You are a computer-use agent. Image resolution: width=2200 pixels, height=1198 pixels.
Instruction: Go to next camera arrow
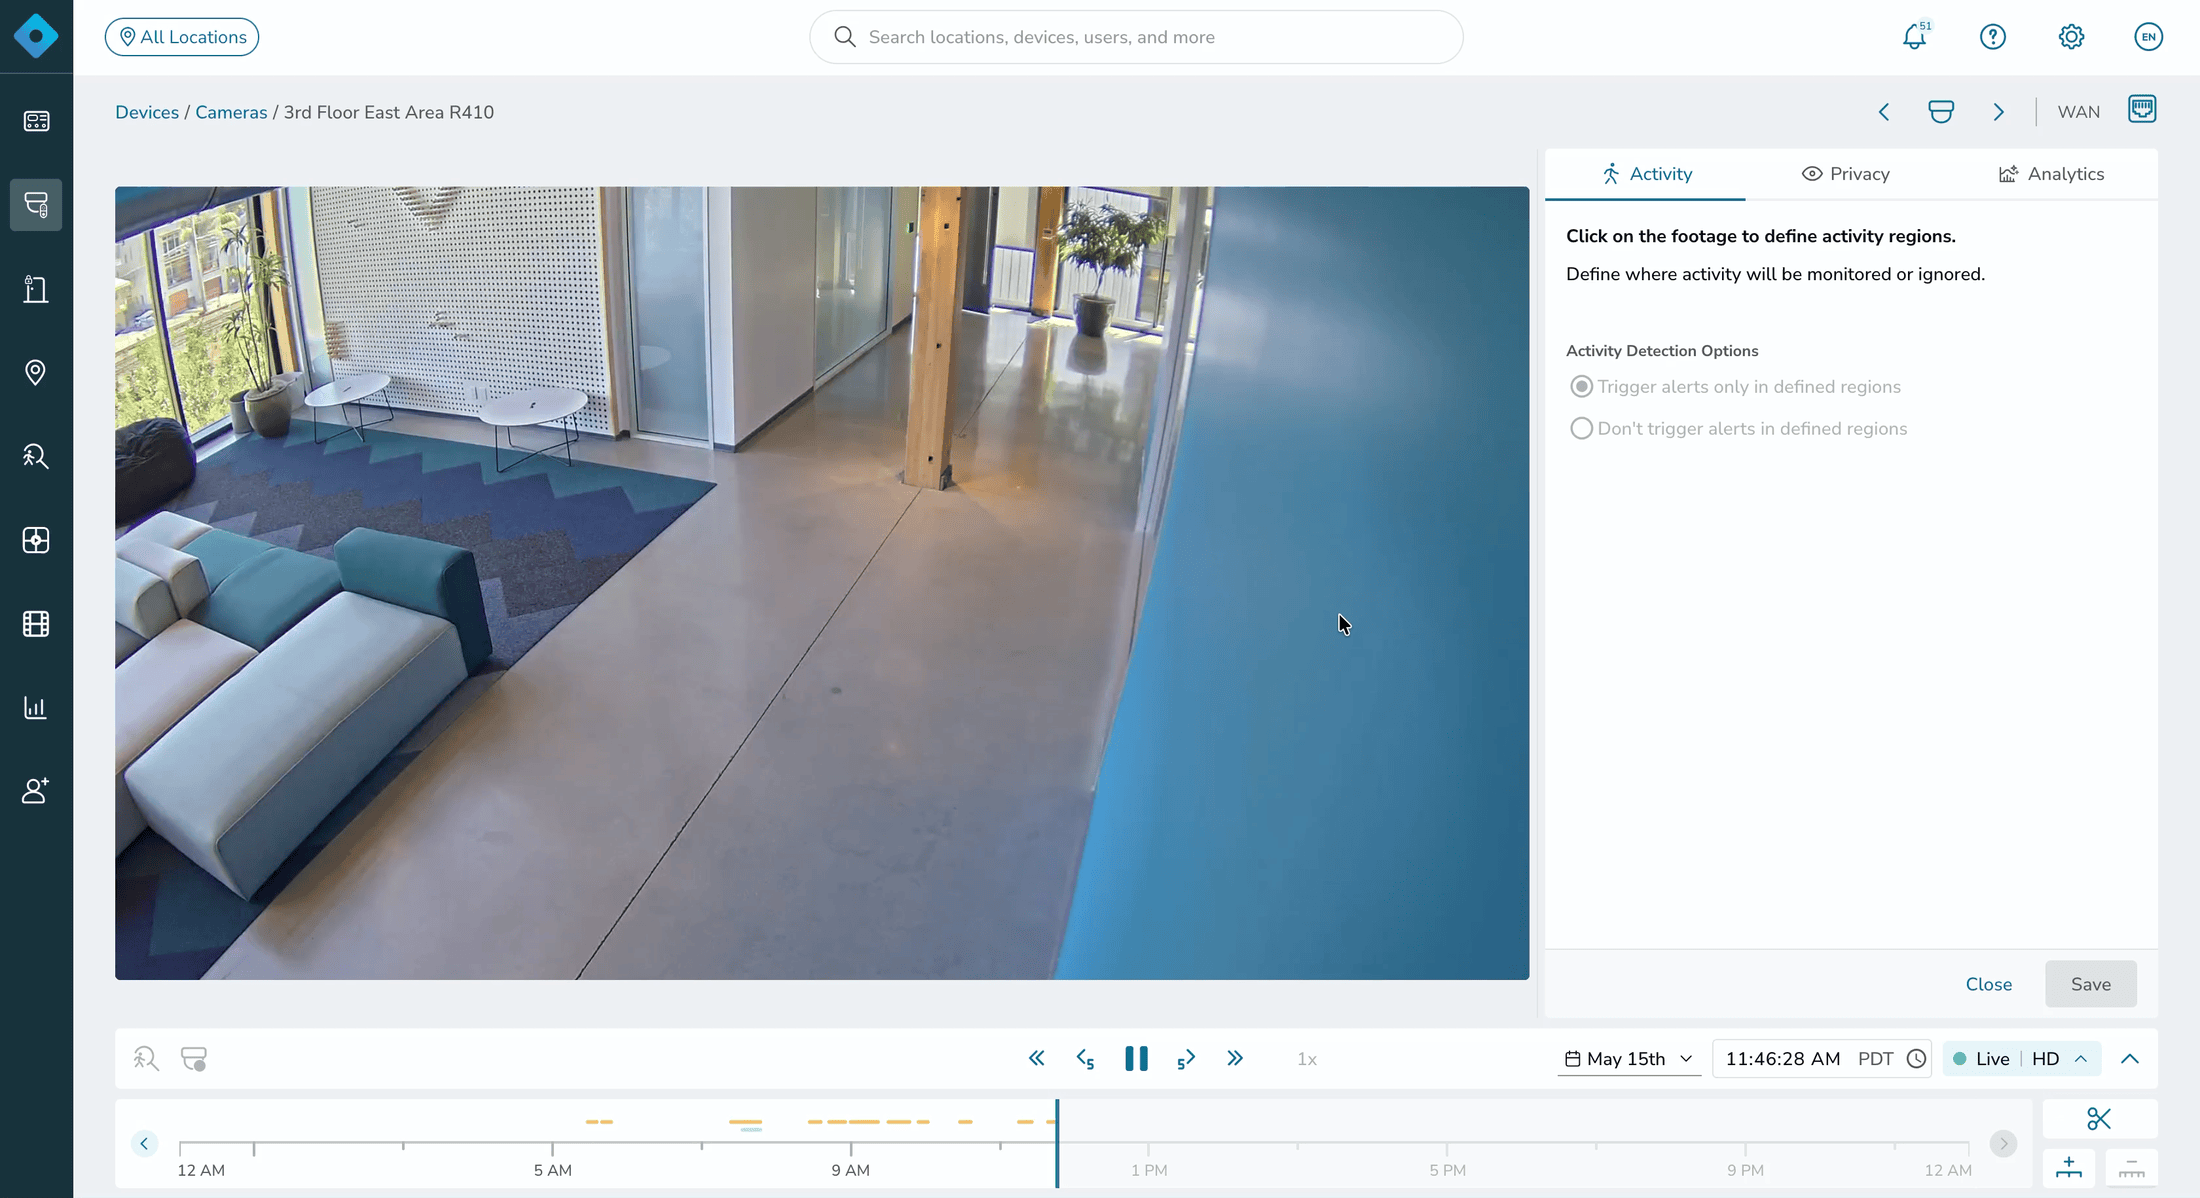[x=1998, y=112]
